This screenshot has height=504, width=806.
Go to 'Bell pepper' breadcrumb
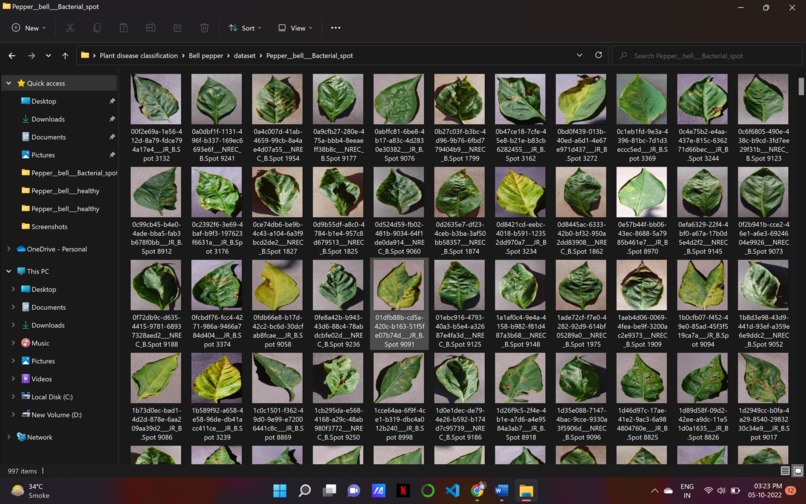click(206, 56)
